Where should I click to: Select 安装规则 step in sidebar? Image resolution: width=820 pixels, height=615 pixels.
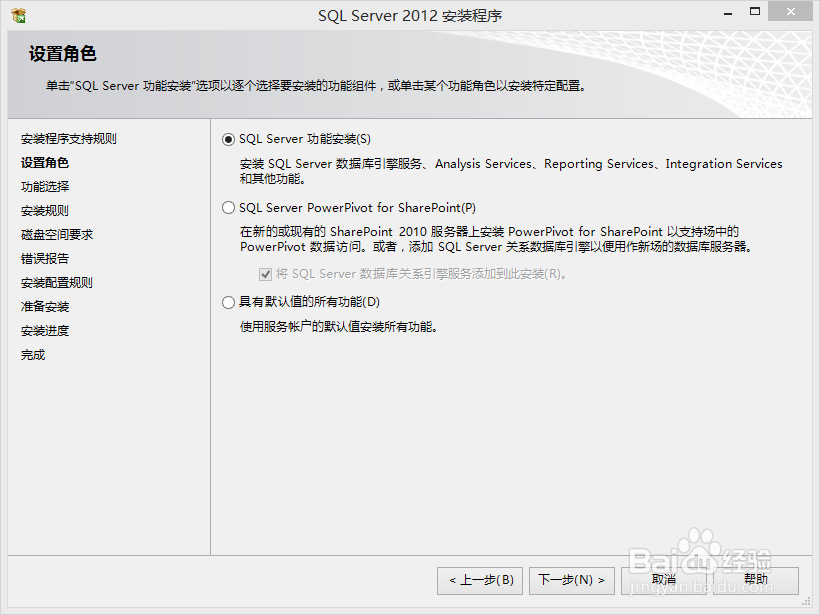point(44,211)
